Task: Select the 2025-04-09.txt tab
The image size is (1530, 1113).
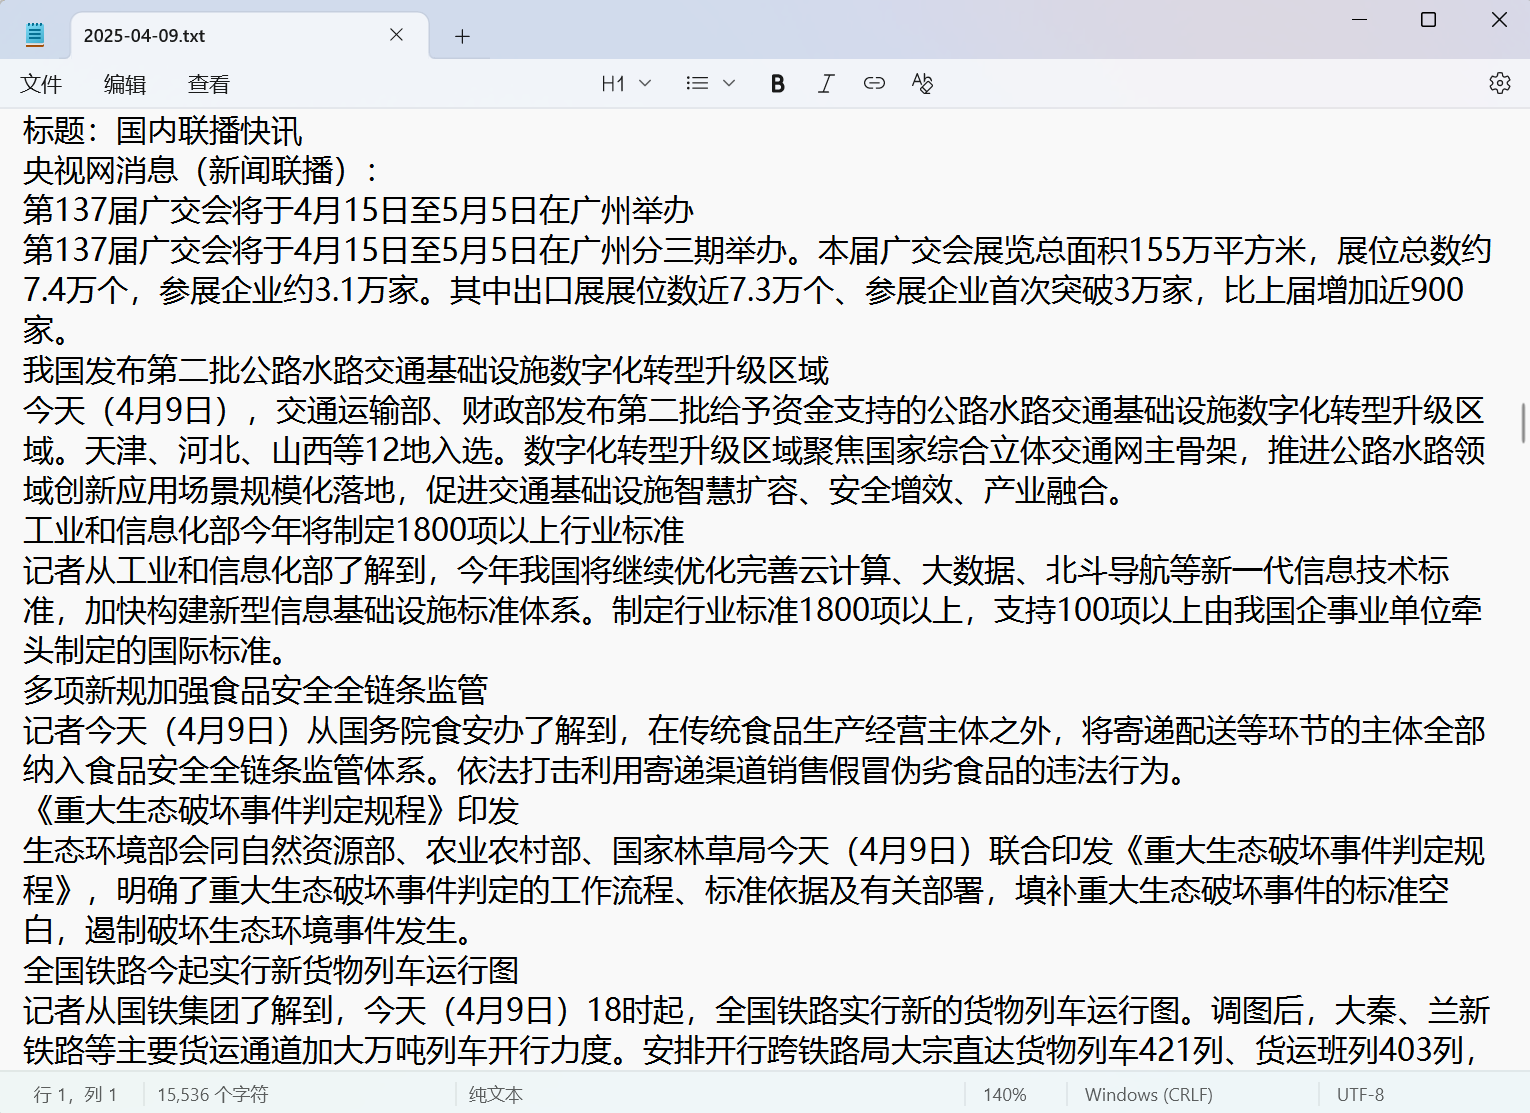Action: pyautogui.click(x=220, y=36)
